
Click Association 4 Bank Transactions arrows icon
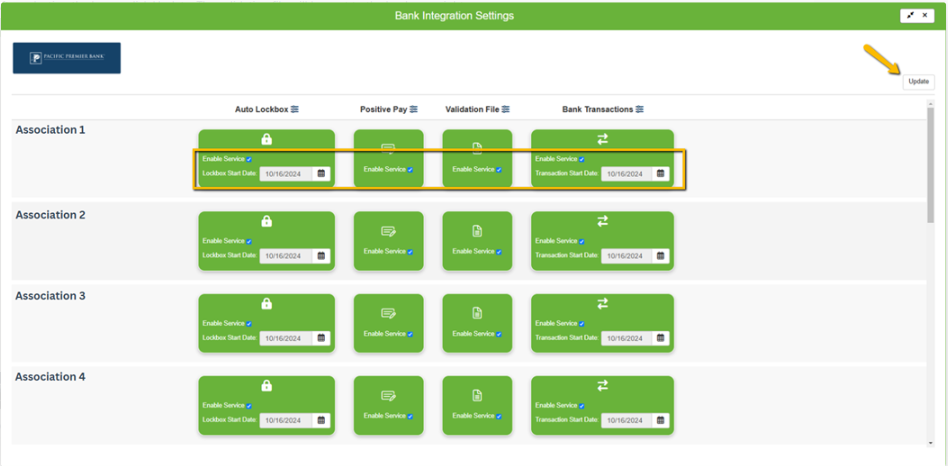tap(602, 385)
